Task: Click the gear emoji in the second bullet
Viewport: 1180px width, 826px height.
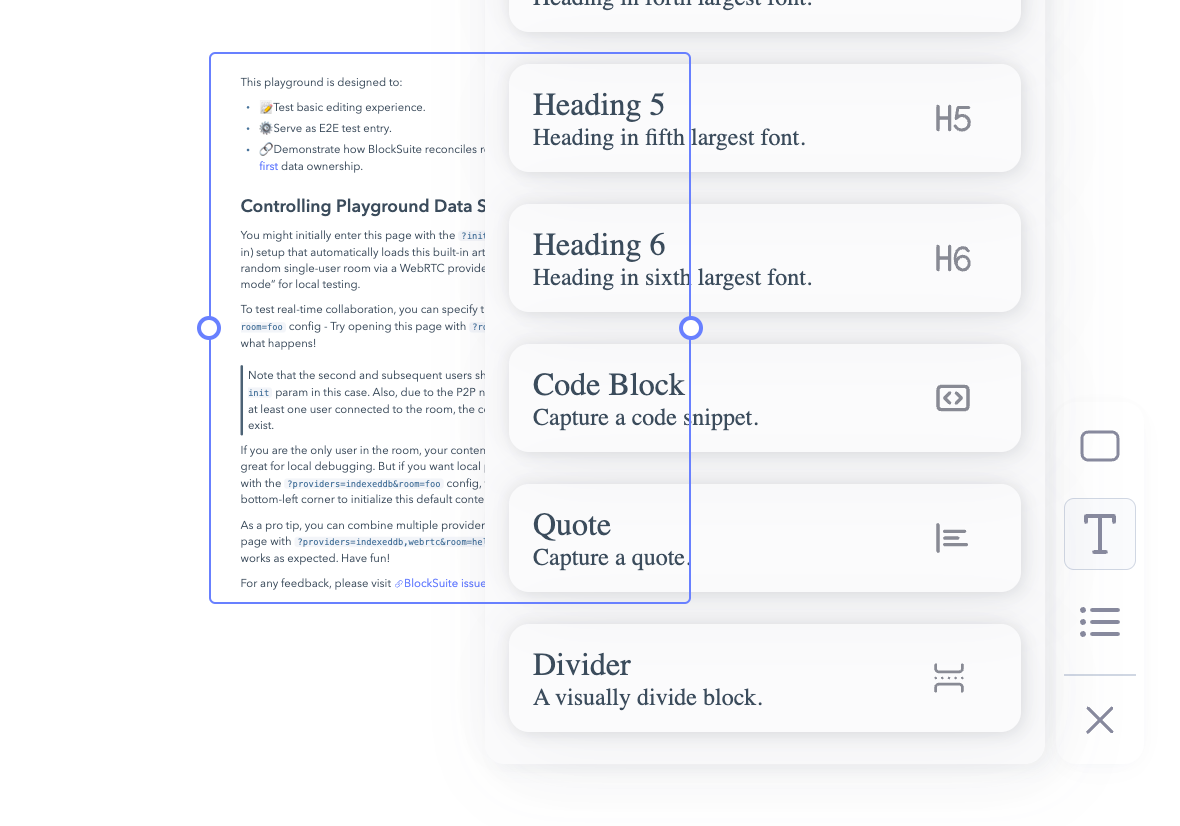Action: click(x=265, y=127)
